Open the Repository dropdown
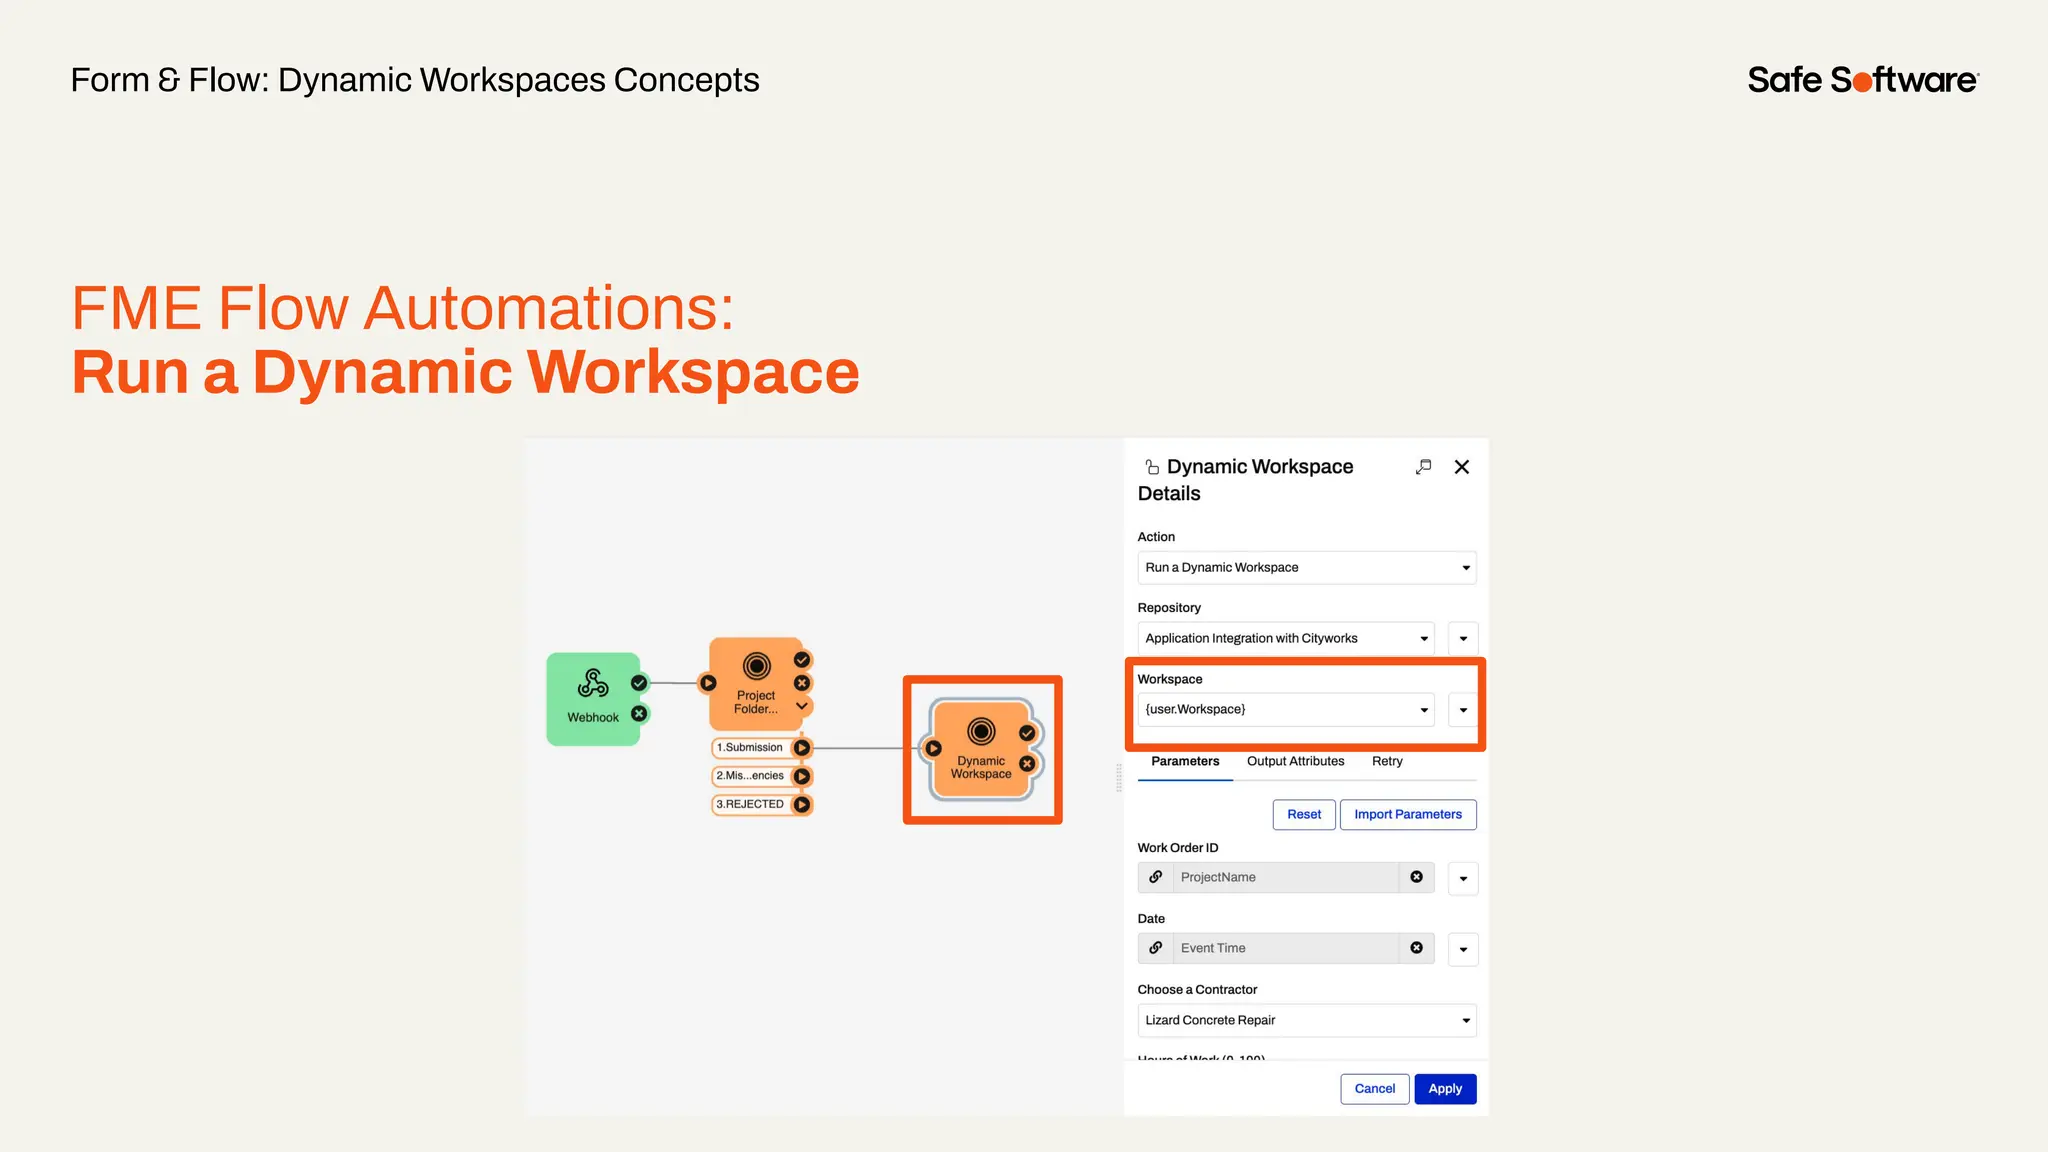This screenshot has width=2048, height=1152. (x=1286, y=639)
